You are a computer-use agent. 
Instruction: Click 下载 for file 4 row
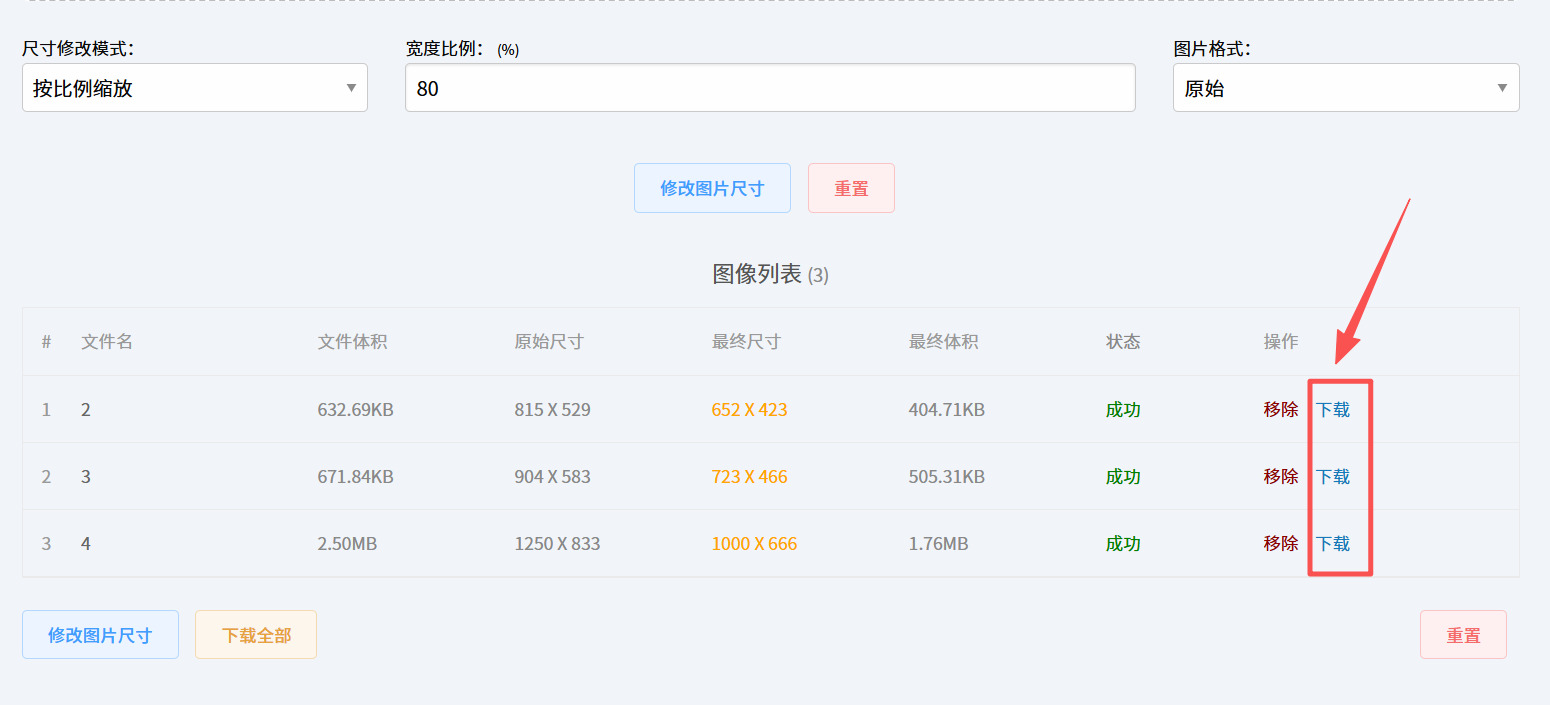pos(1333,543)
